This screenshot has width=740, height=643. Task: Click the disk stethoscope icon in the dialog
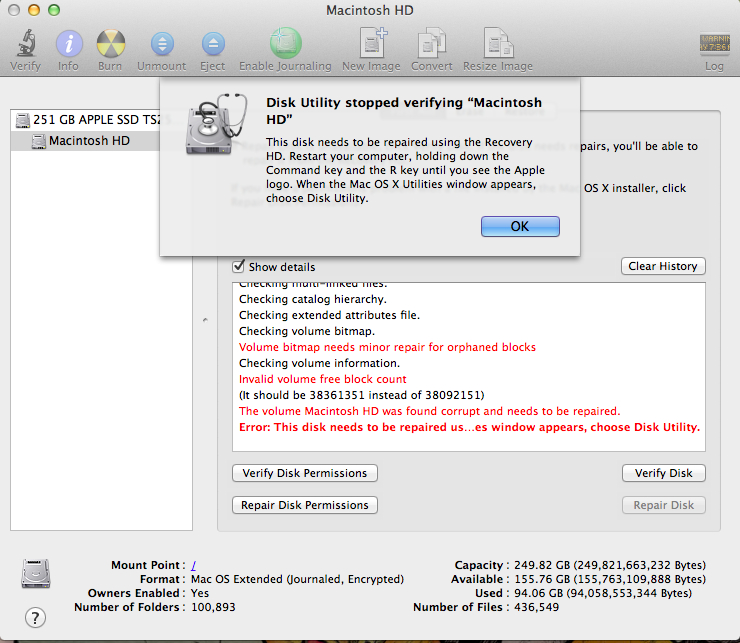[216, 124]
